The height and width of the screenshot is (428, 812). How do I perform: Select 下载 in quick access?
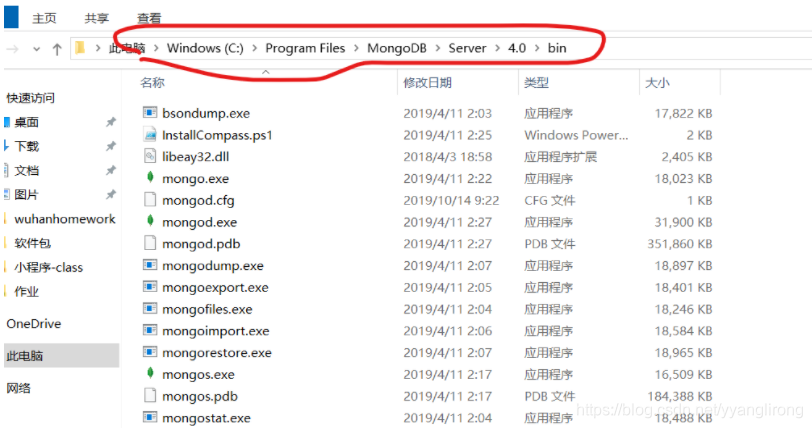26,146
